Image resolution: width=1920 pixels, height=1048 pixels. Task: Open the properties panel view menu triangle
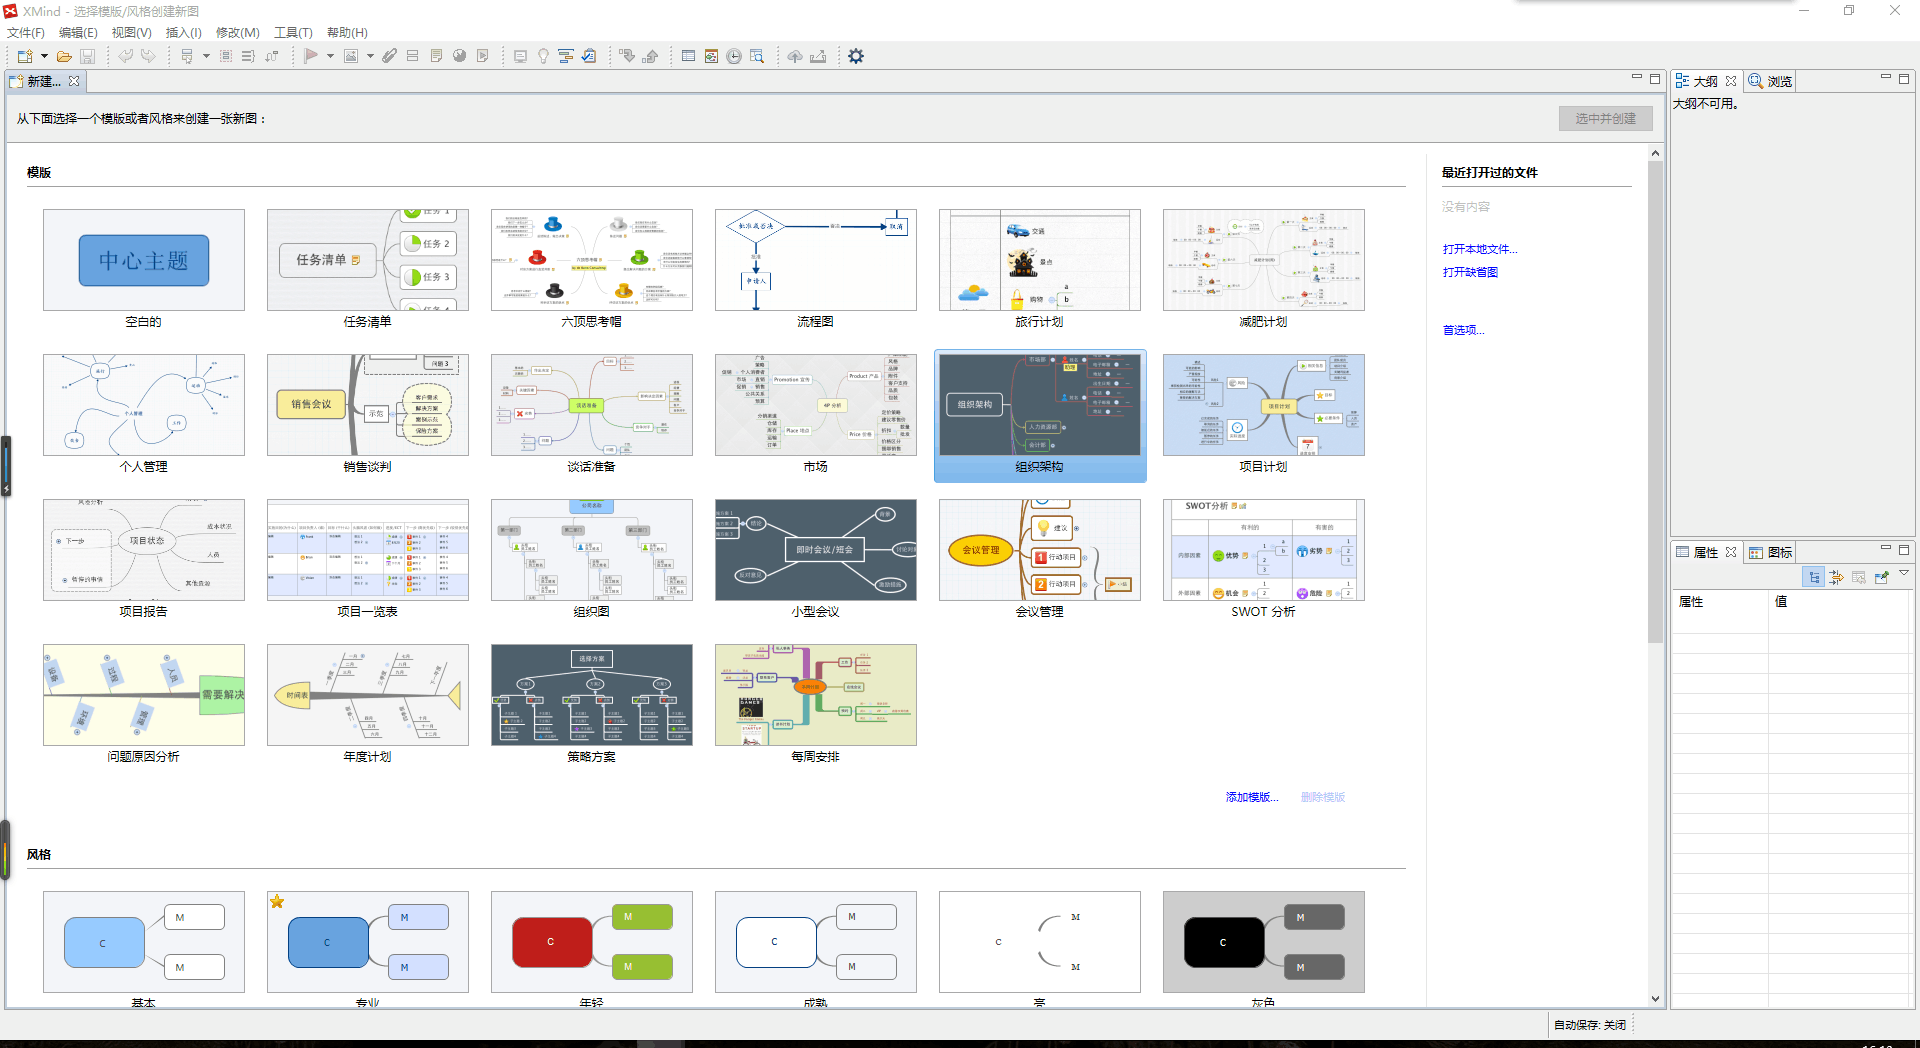tap(1904, 574)
